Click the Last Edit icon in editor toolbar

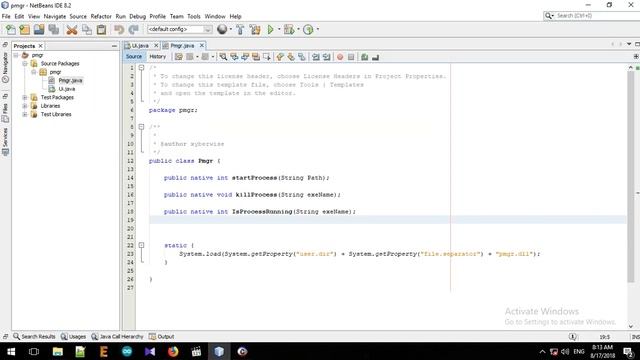179,57
